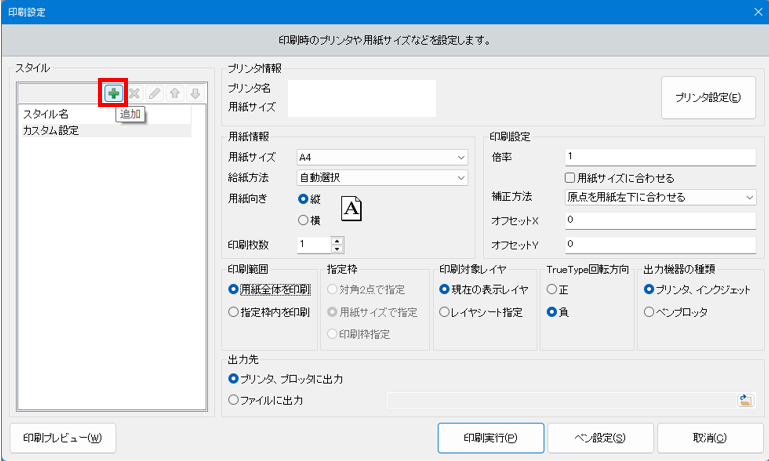Screen dimensions: 769x461
Task: Click the プリンタ設定(E) button
Action: [708, 98]
